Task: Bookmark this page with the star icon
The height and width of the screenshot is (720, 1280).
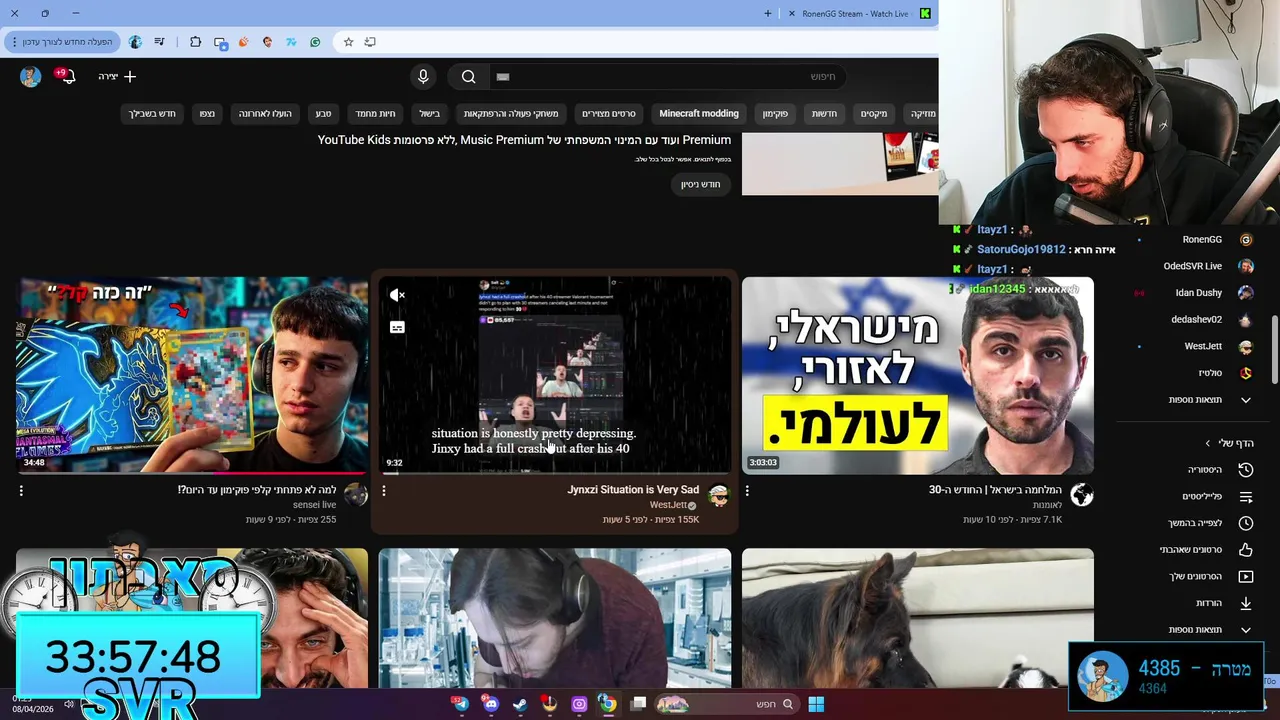Action: (x=348, y=42)
